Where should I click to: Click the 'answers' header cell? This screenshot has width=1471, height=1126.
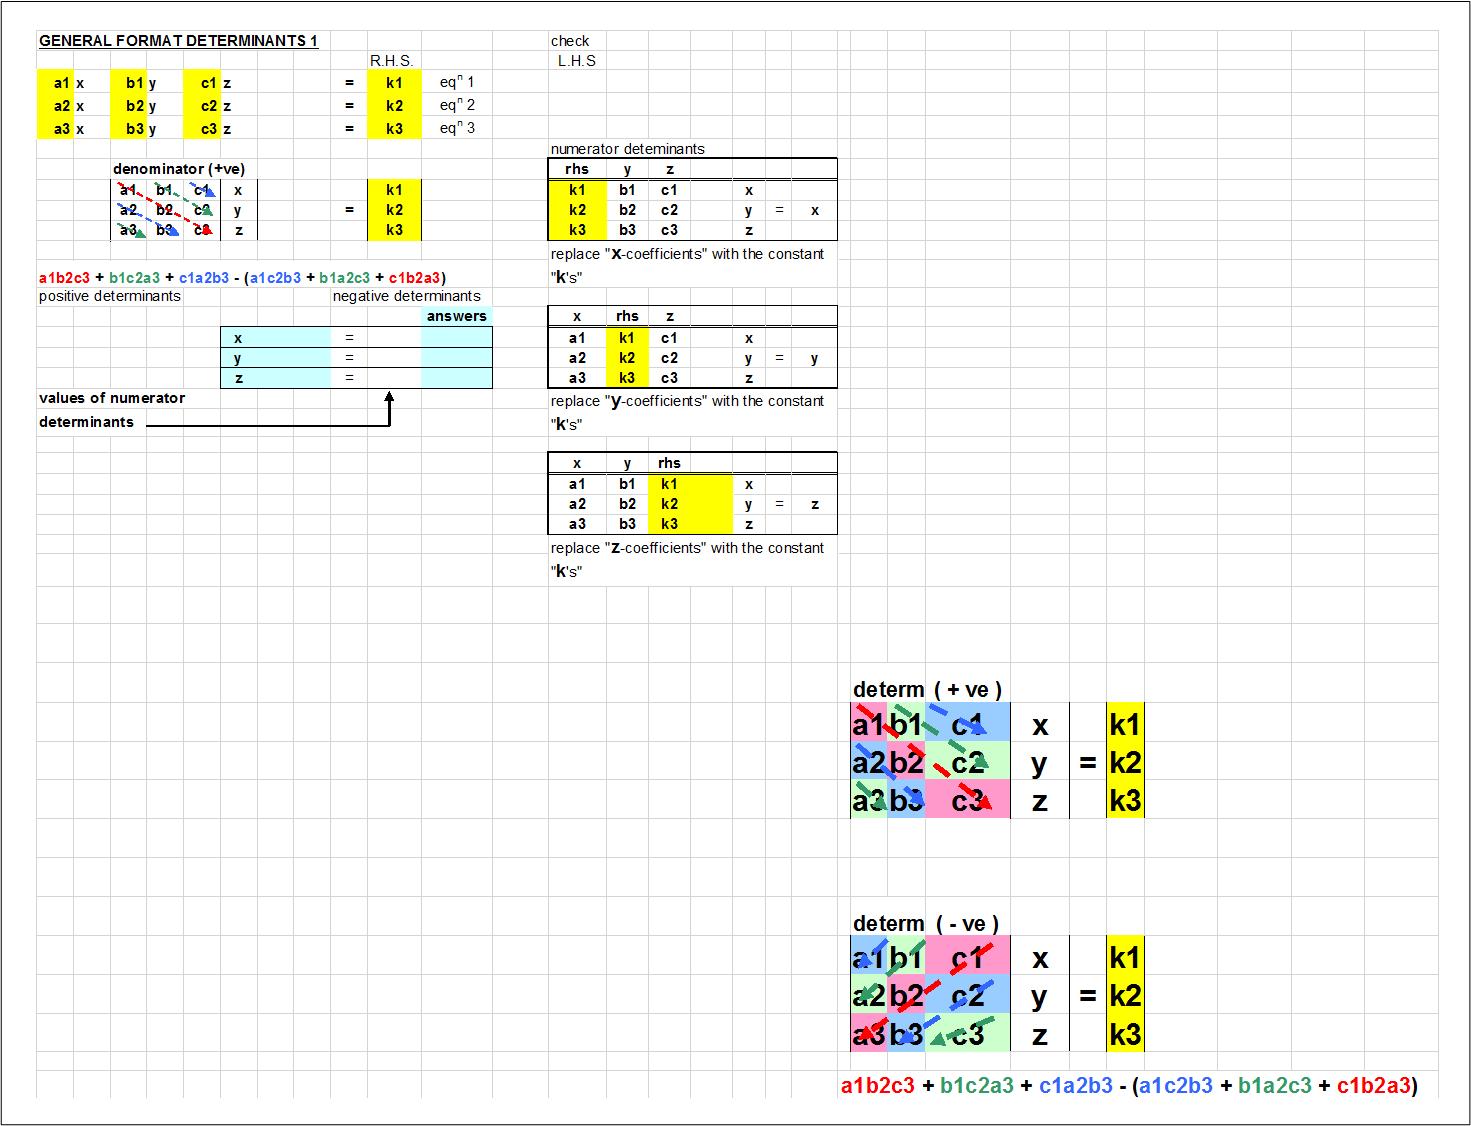[x=456, y=316]
